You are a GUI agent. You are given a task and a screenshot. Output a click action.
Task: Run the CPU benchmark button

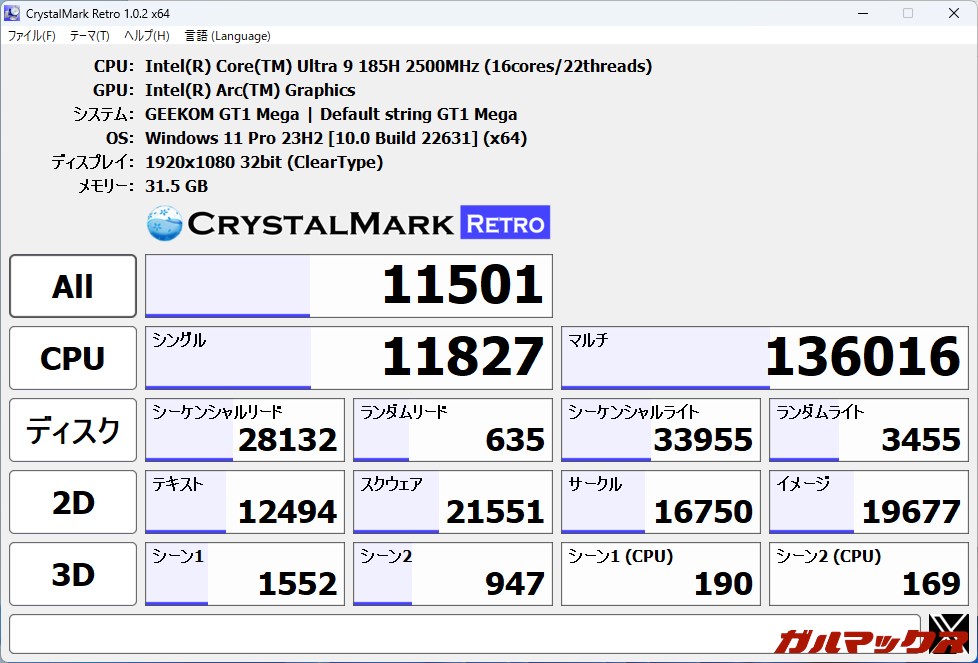(73, 358)
